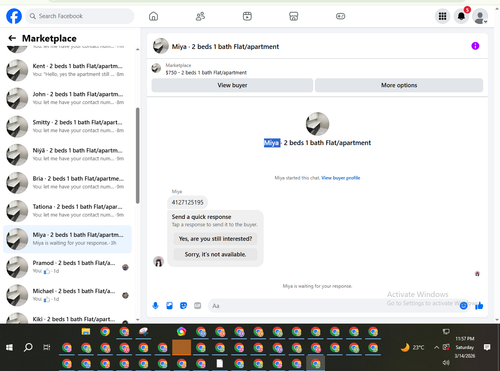
Task: Open the Windows notification center
Action: click(487, 348)
